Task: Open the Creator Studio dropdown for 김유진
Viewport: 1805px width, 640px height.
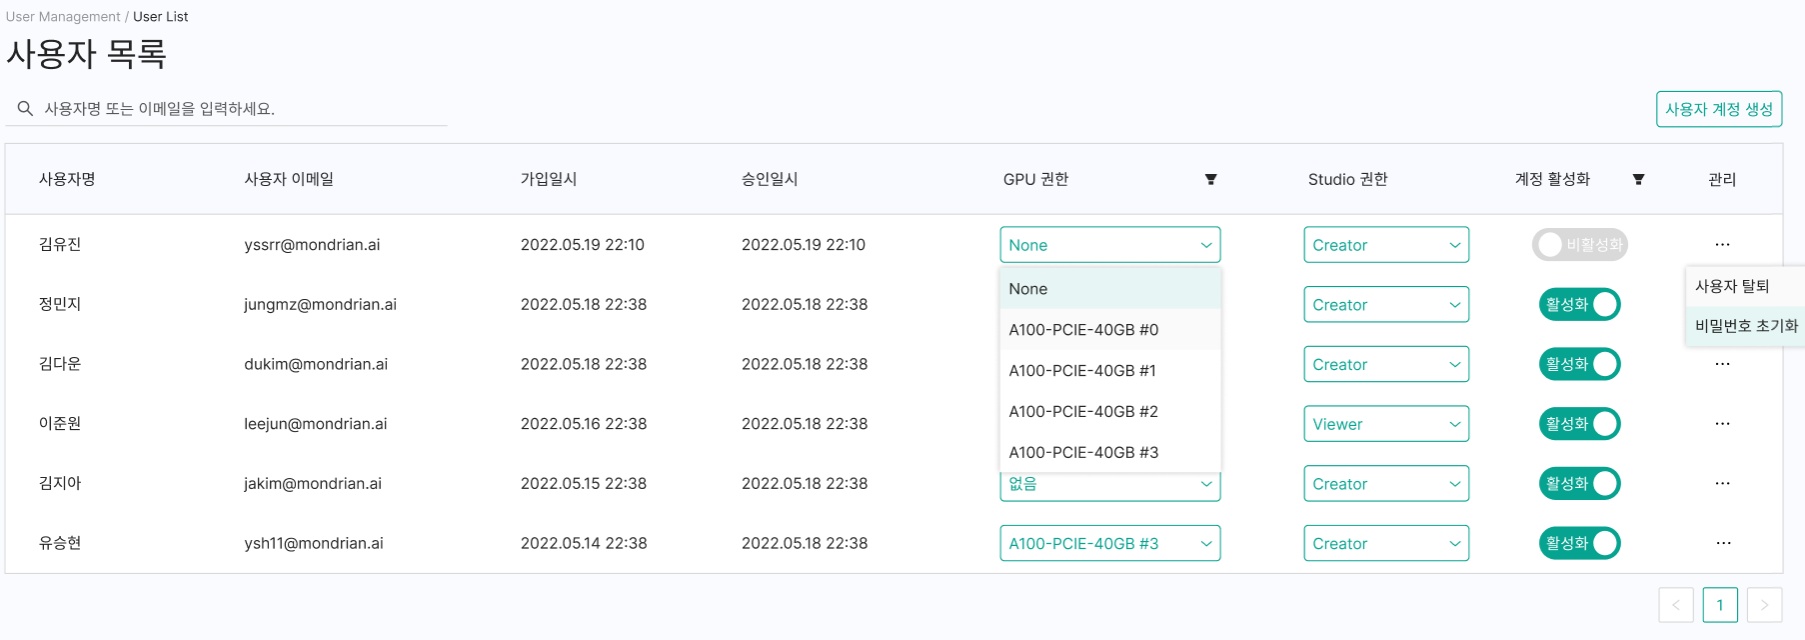Action: (1385, 245)
